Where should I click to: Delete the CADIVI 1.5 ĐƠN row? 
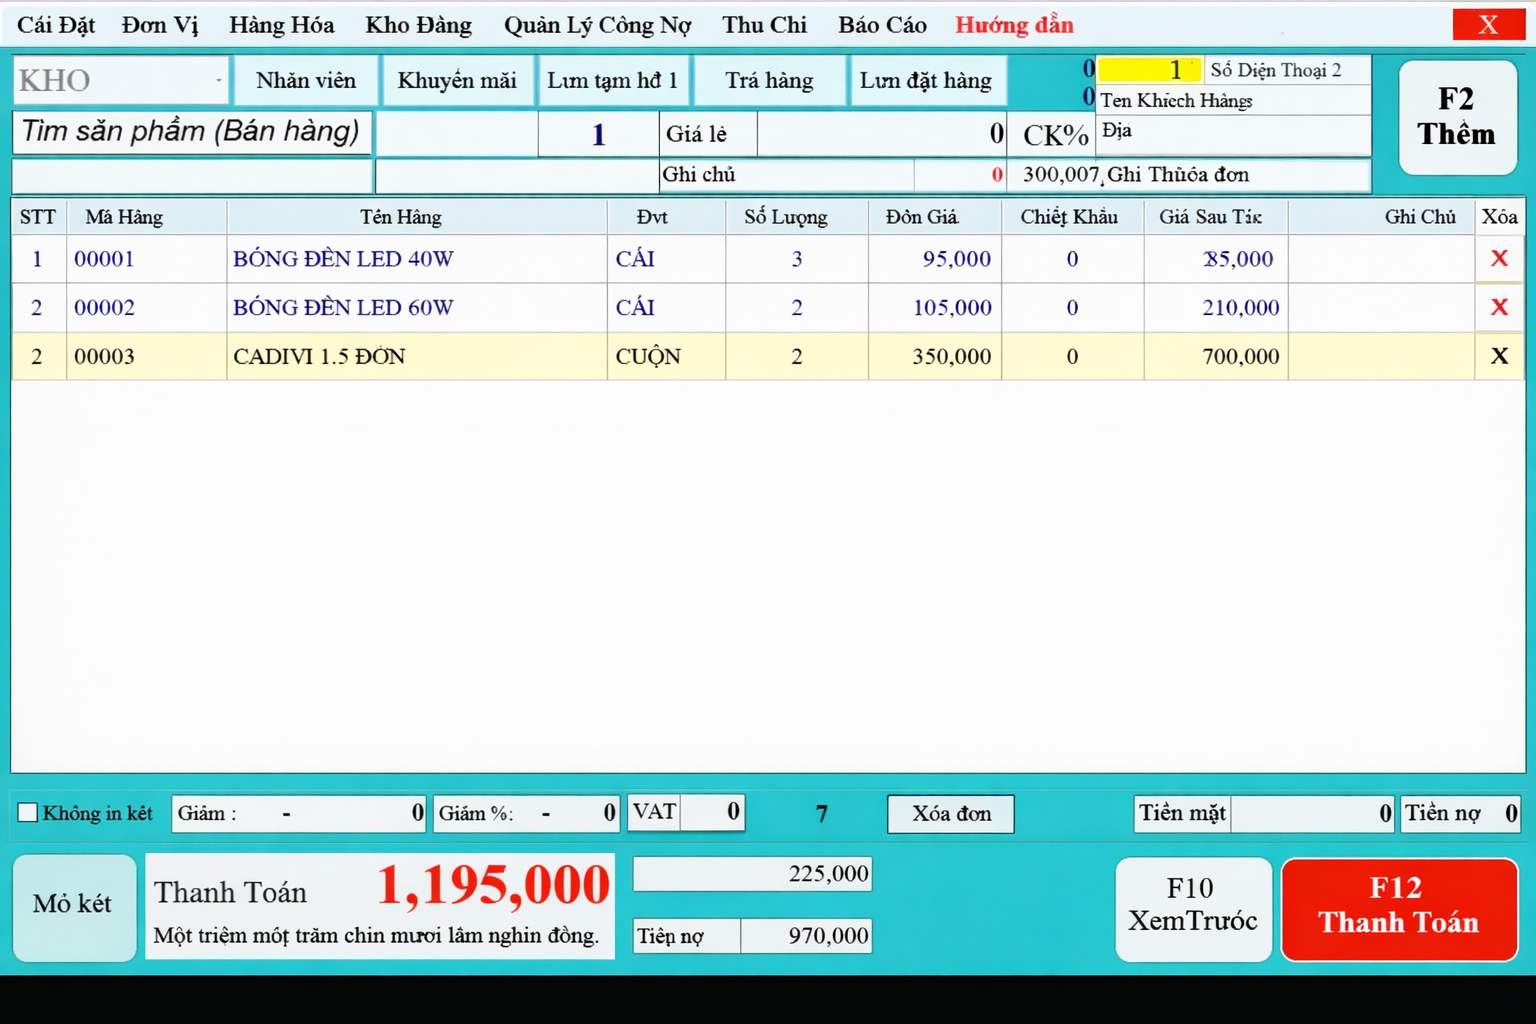click(x=1498, y=356)
